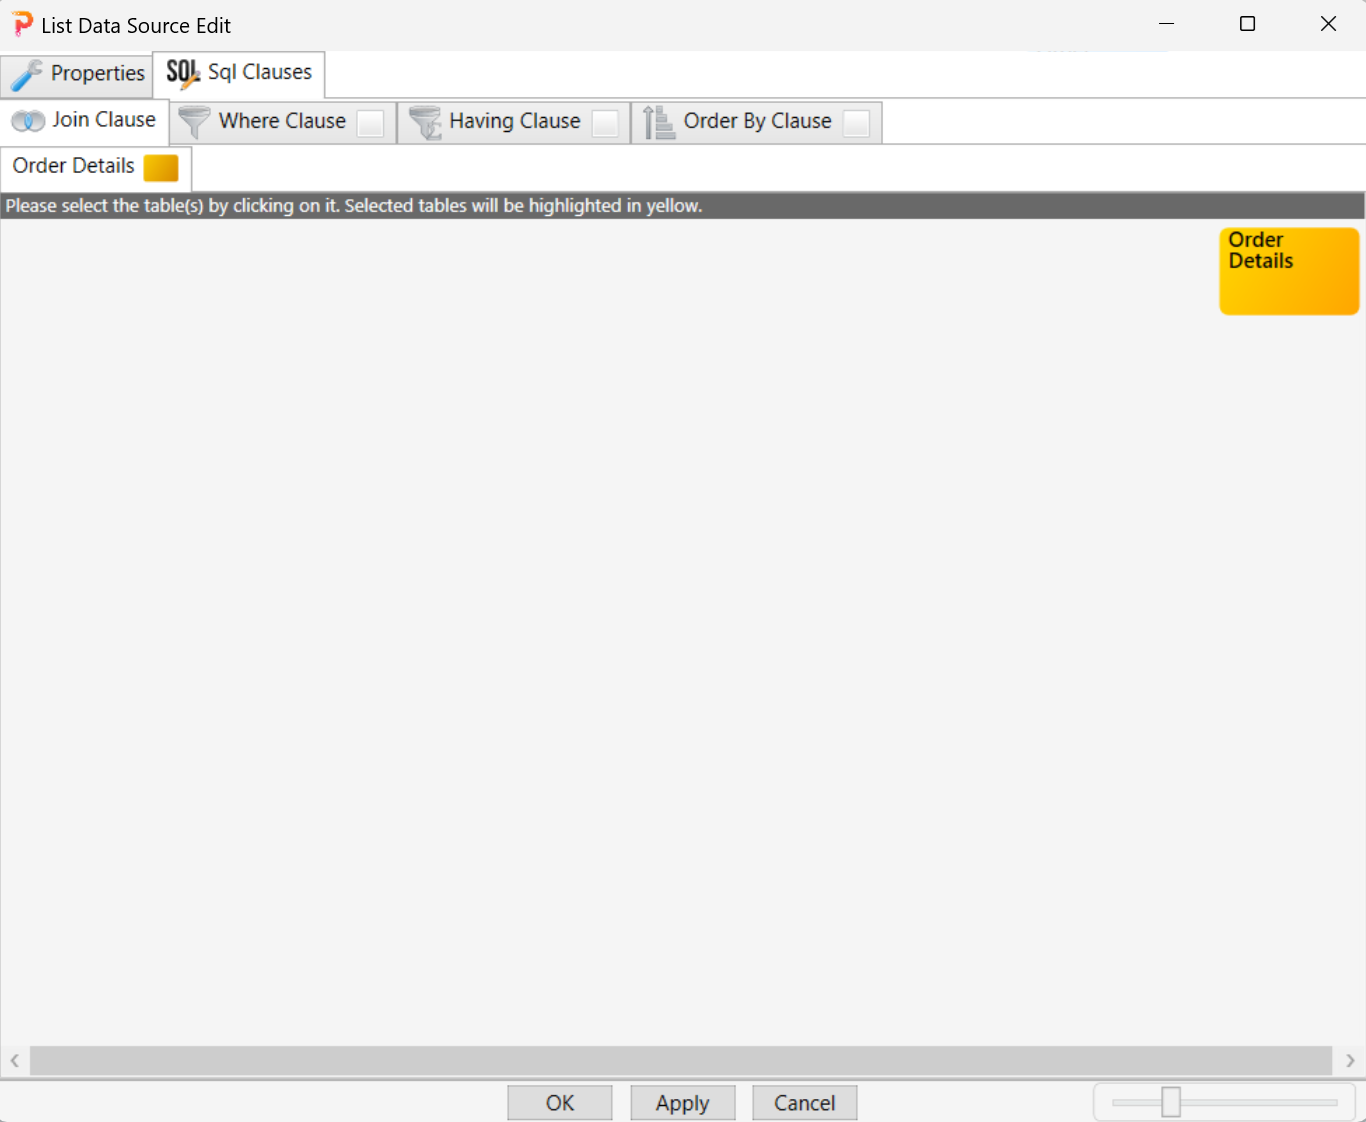Click the Having Clause funnel icon

pos(425,122)
